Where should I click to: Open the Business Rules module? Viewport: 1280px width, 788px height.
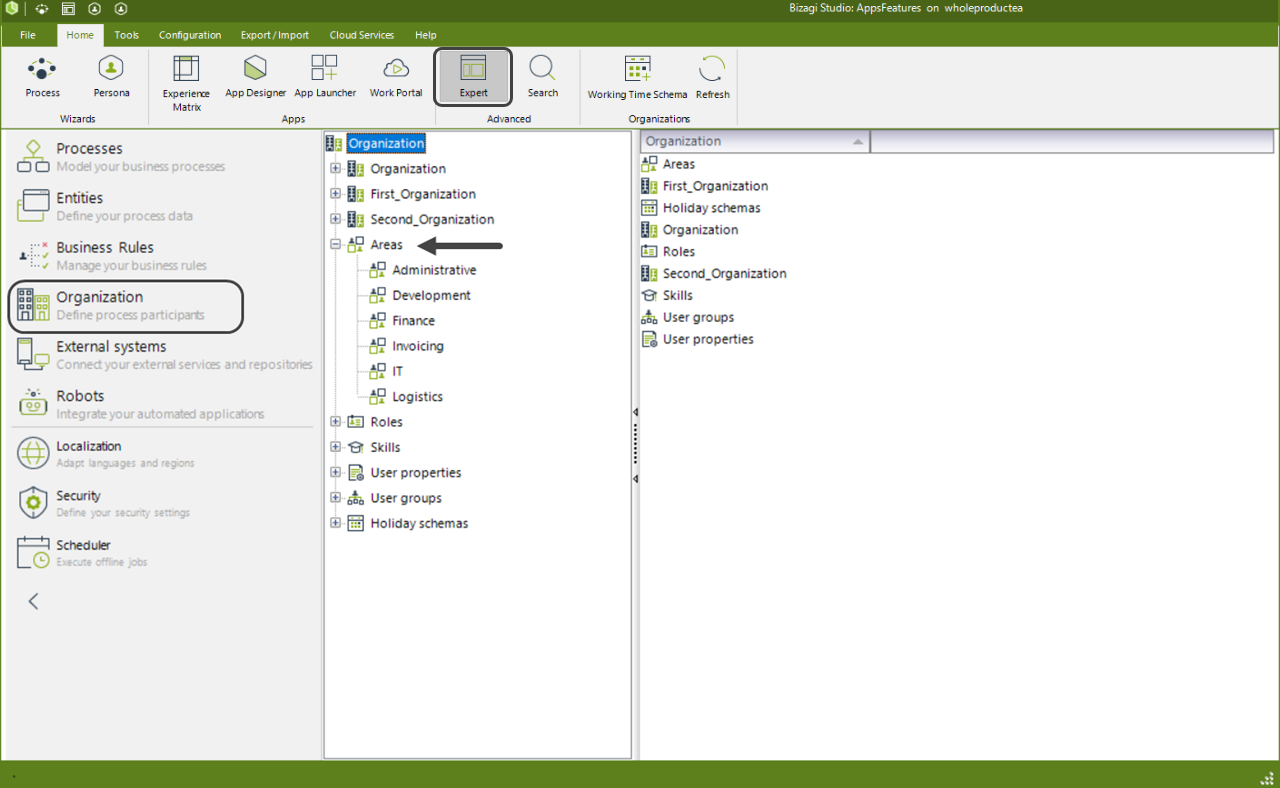tap(112, 256)
